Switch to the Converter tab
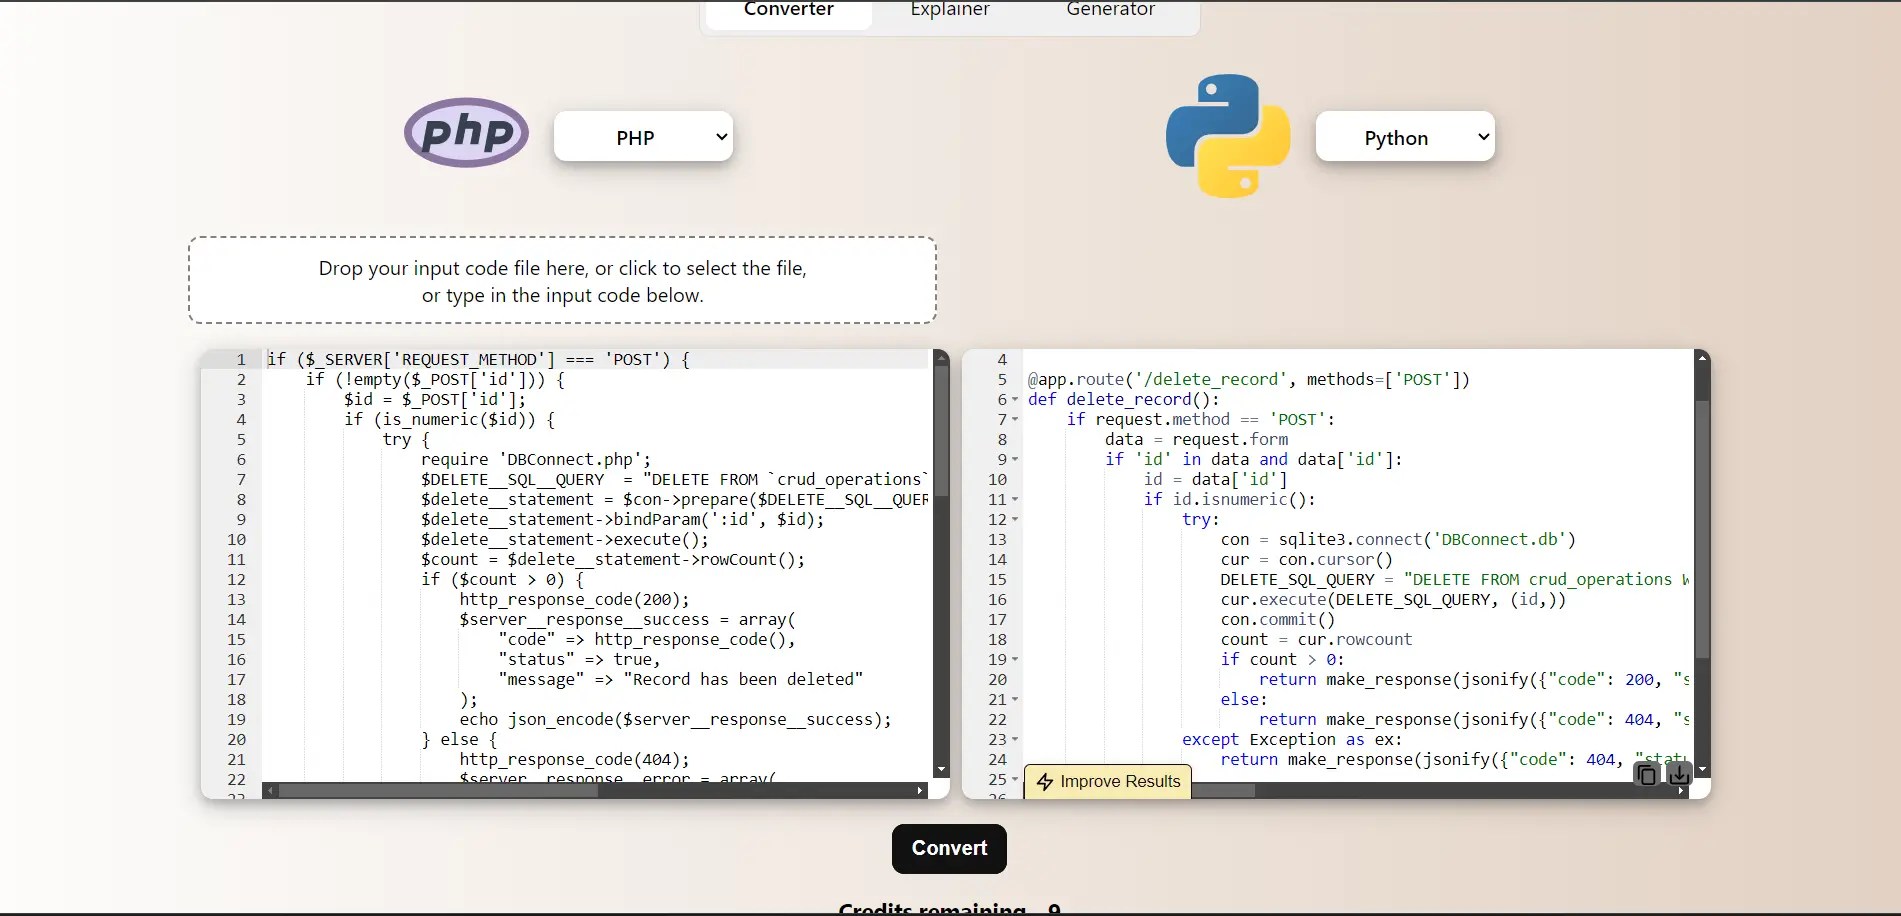Viewport: 1901px width, 916px height. (788, 10)
